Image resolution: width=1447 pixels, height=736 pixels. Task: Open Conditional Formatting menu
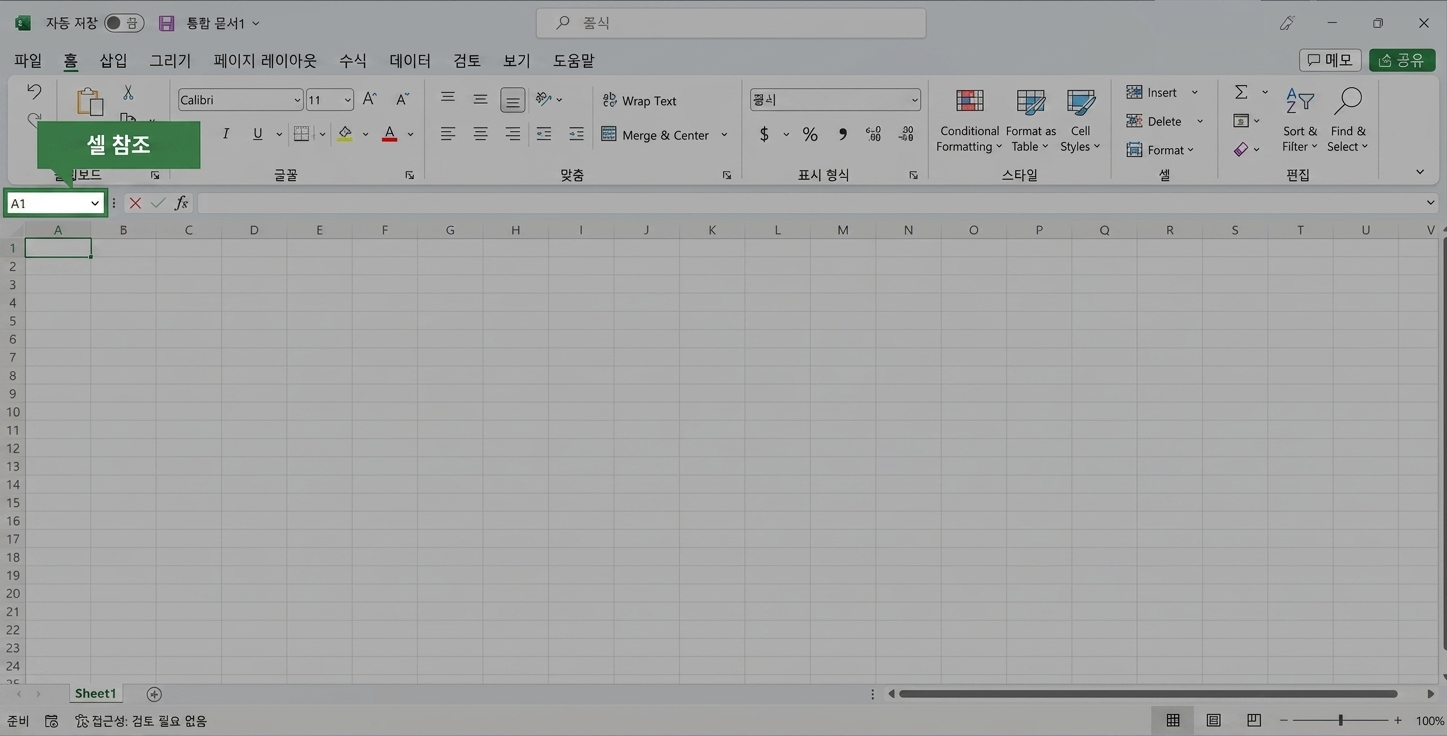[969, 120]
